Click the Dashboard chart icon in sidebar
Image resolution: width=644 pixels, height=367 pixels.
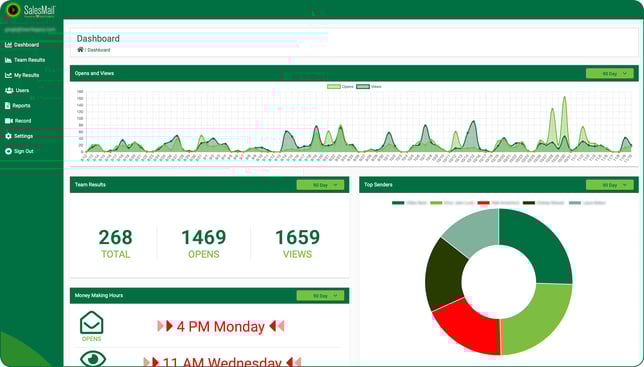coord(8,45)
